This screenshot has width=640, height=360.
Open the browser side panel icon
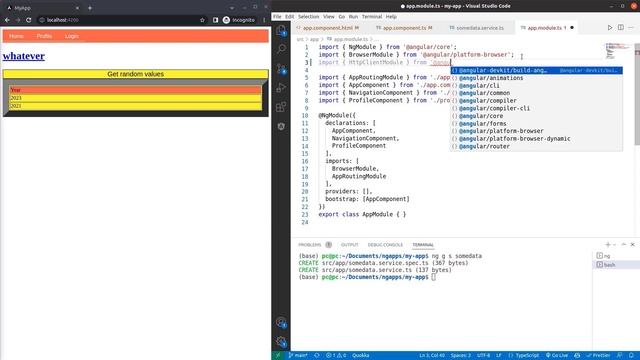pyautogui.click(x=215, y=20)
